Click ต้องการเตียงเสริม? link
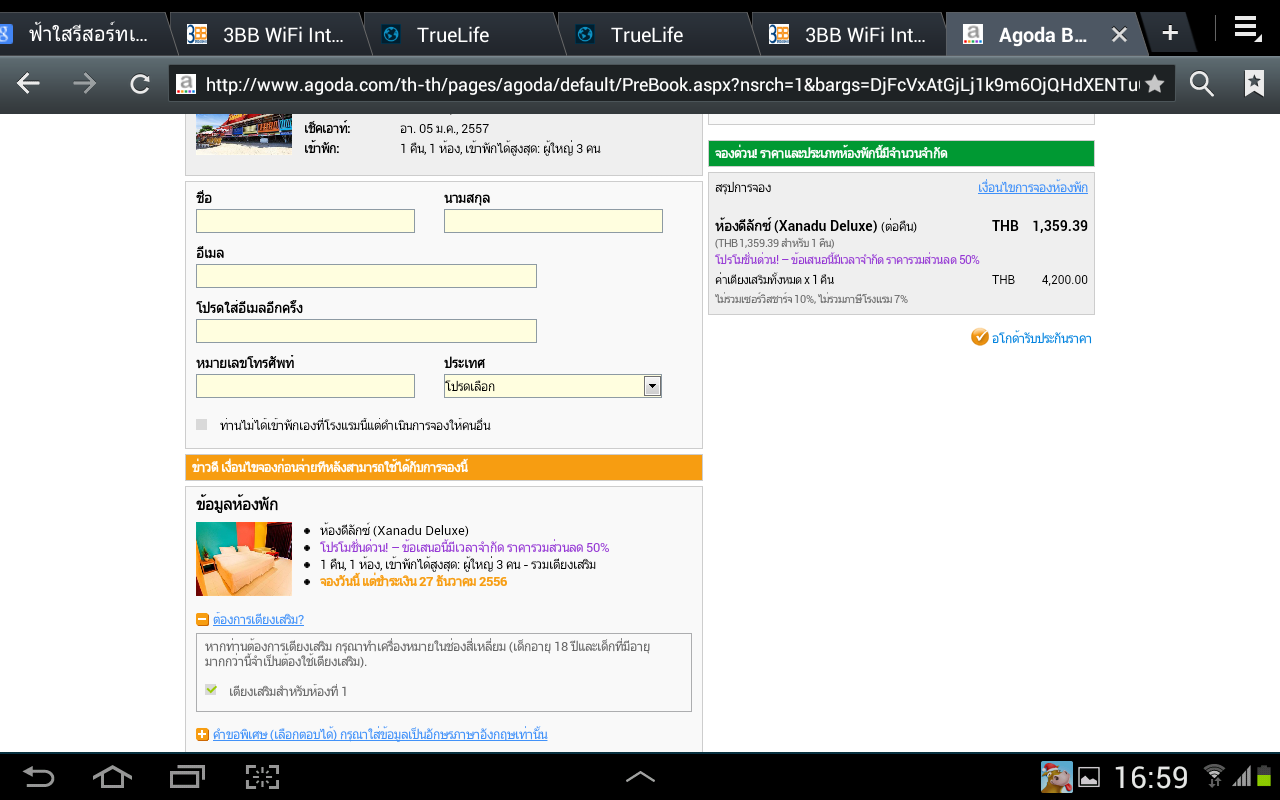Screen dimensions: 1280x800 258,620
